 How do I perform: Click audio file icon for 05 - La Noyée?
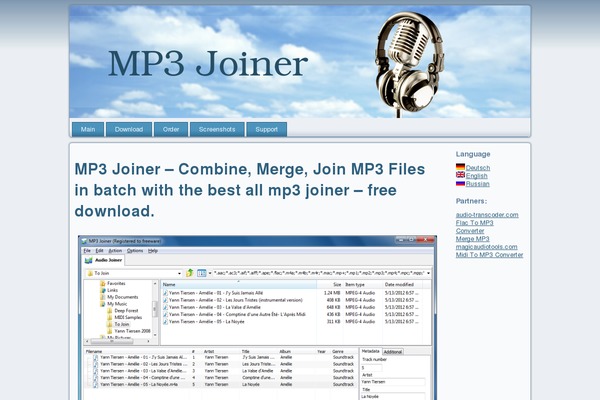point(165,322)
